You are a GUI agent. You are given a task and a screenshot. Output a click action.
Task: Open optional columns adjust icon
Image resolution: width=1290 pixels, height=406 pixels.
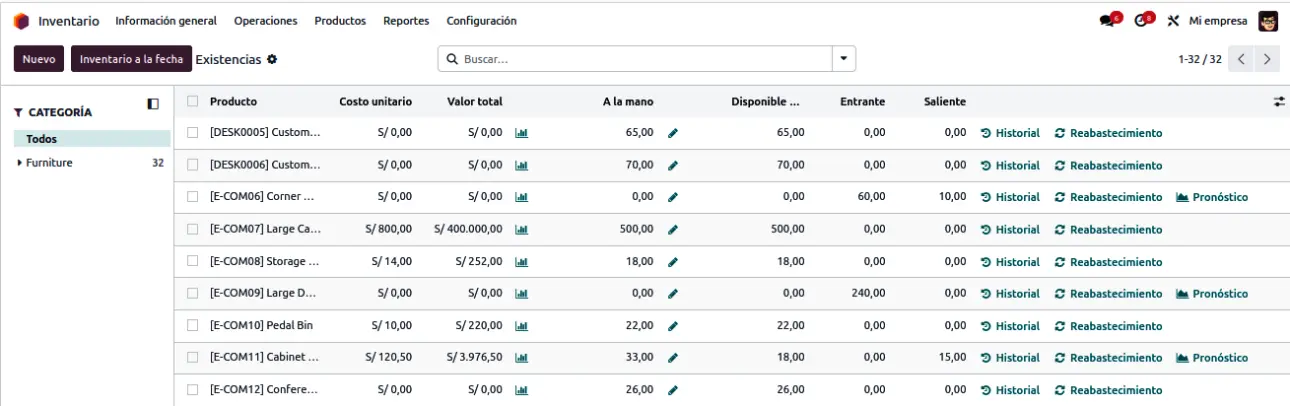(x=1278, y=102)
